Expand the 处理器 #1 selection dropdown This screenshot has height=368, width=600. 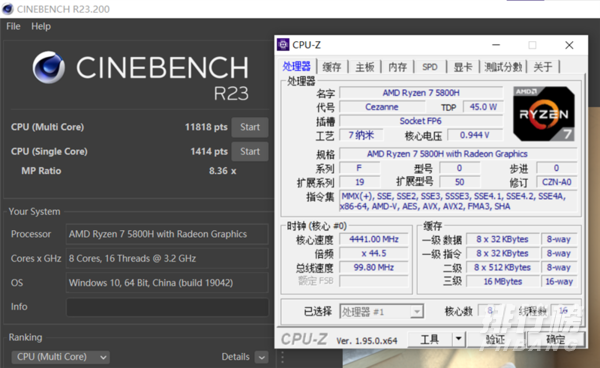[x=417, y=312]
